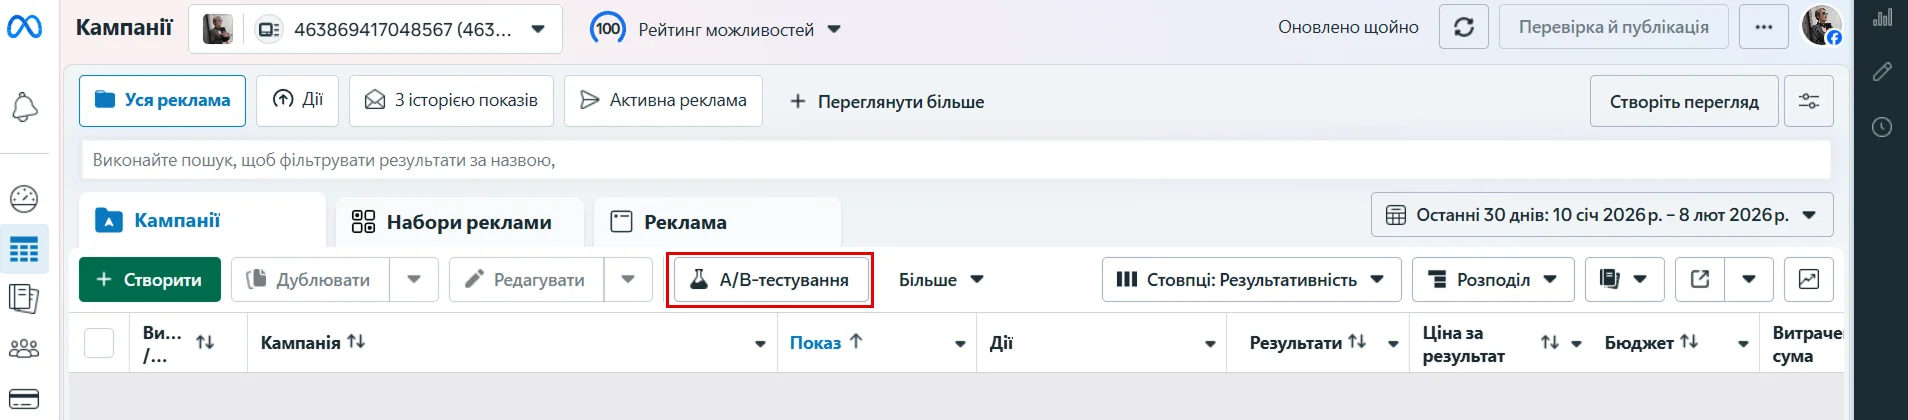Click the reports icon dropdown button

pyautogui.click(x=1624, y=279)
